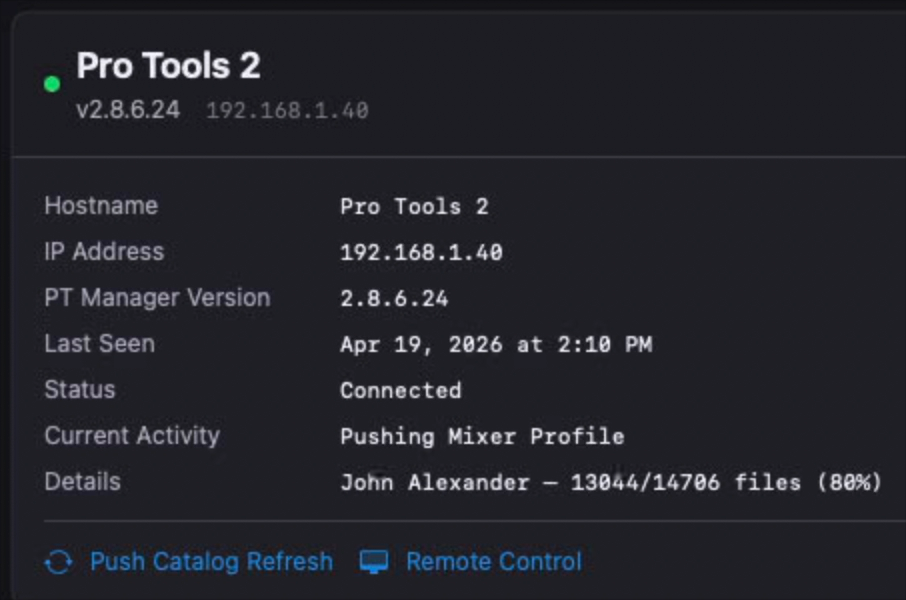Select the John Alexander file progress details

point(611,483)
